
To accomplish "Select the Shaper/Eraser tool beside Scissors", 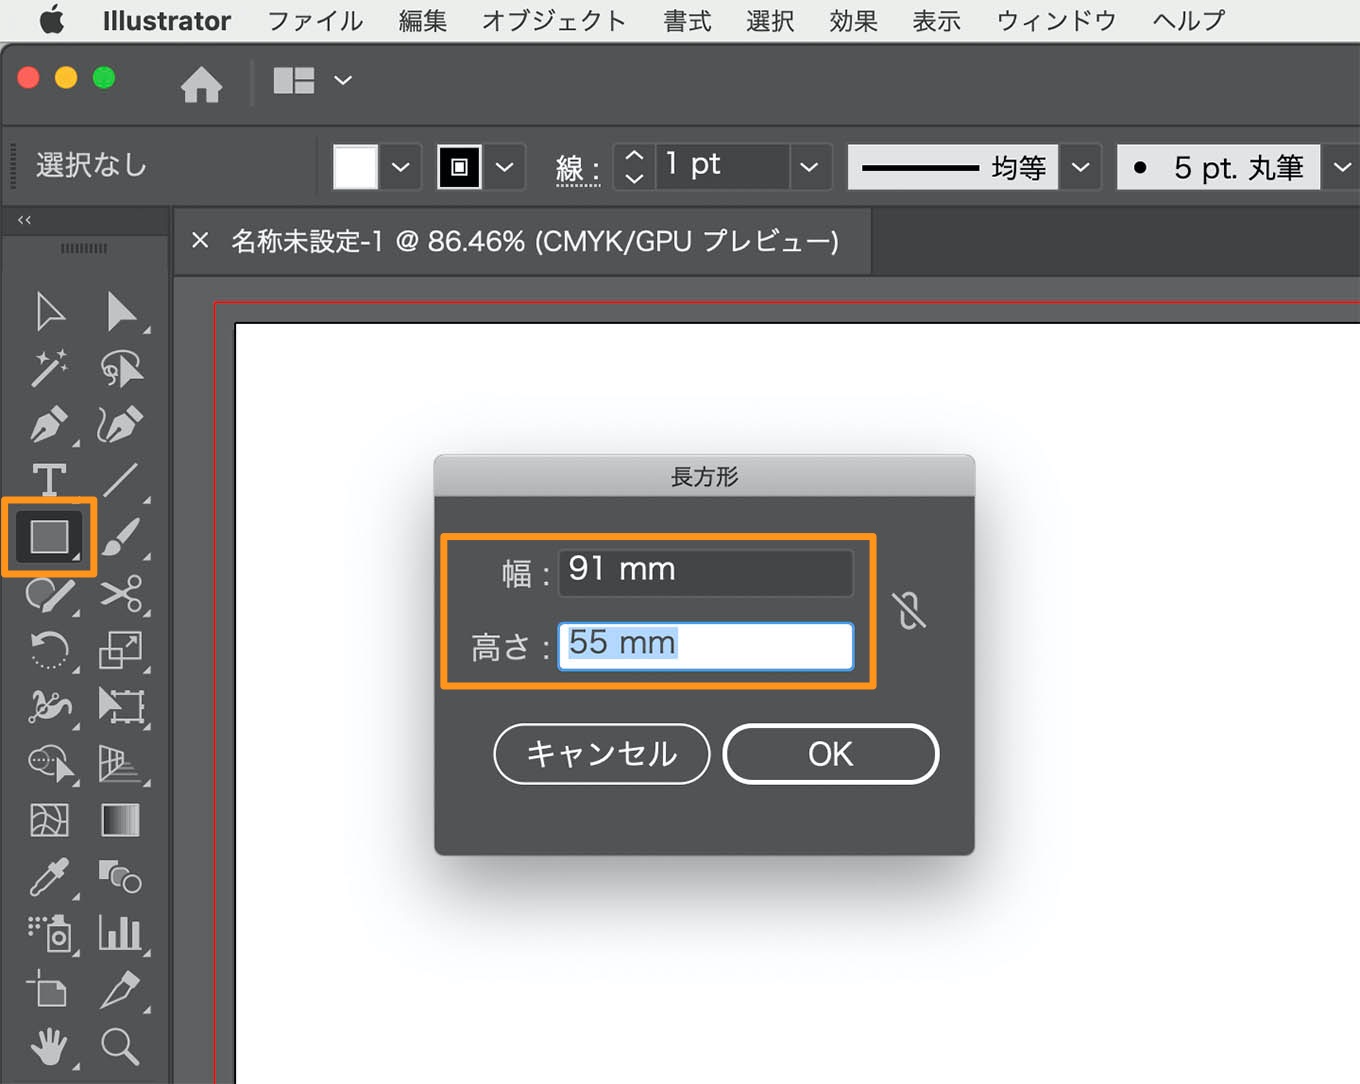I will pyautogui.click(x=50, y=594).
